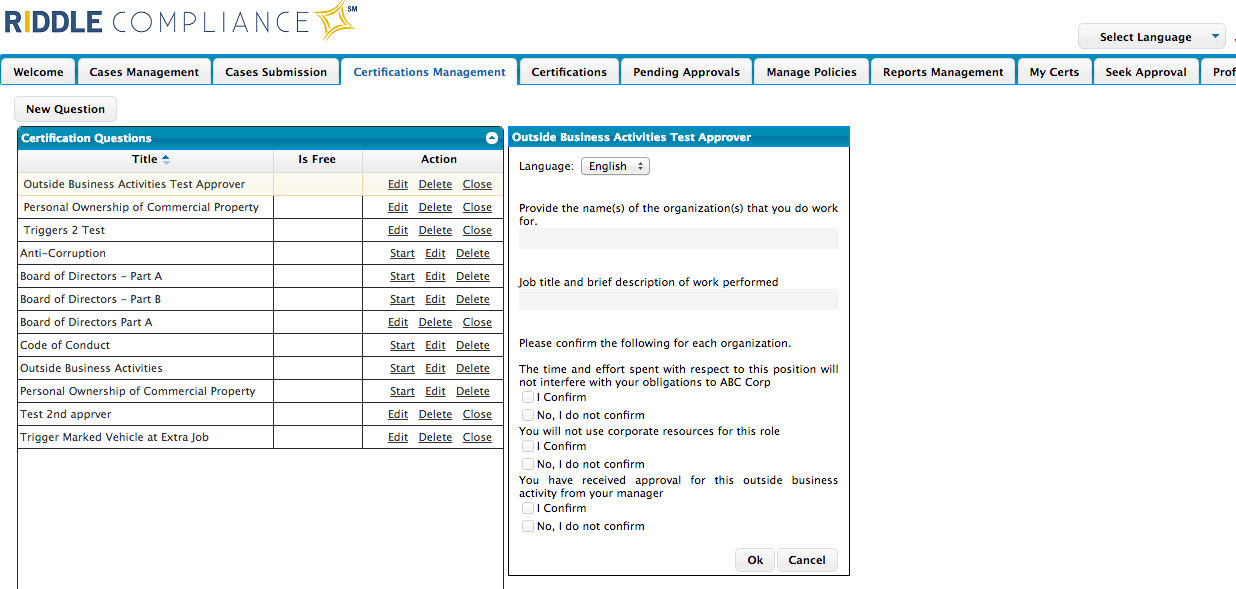Edit the Test 2nd apprver question
This screenshot has height=589, width=1236.
click(398, 414)
